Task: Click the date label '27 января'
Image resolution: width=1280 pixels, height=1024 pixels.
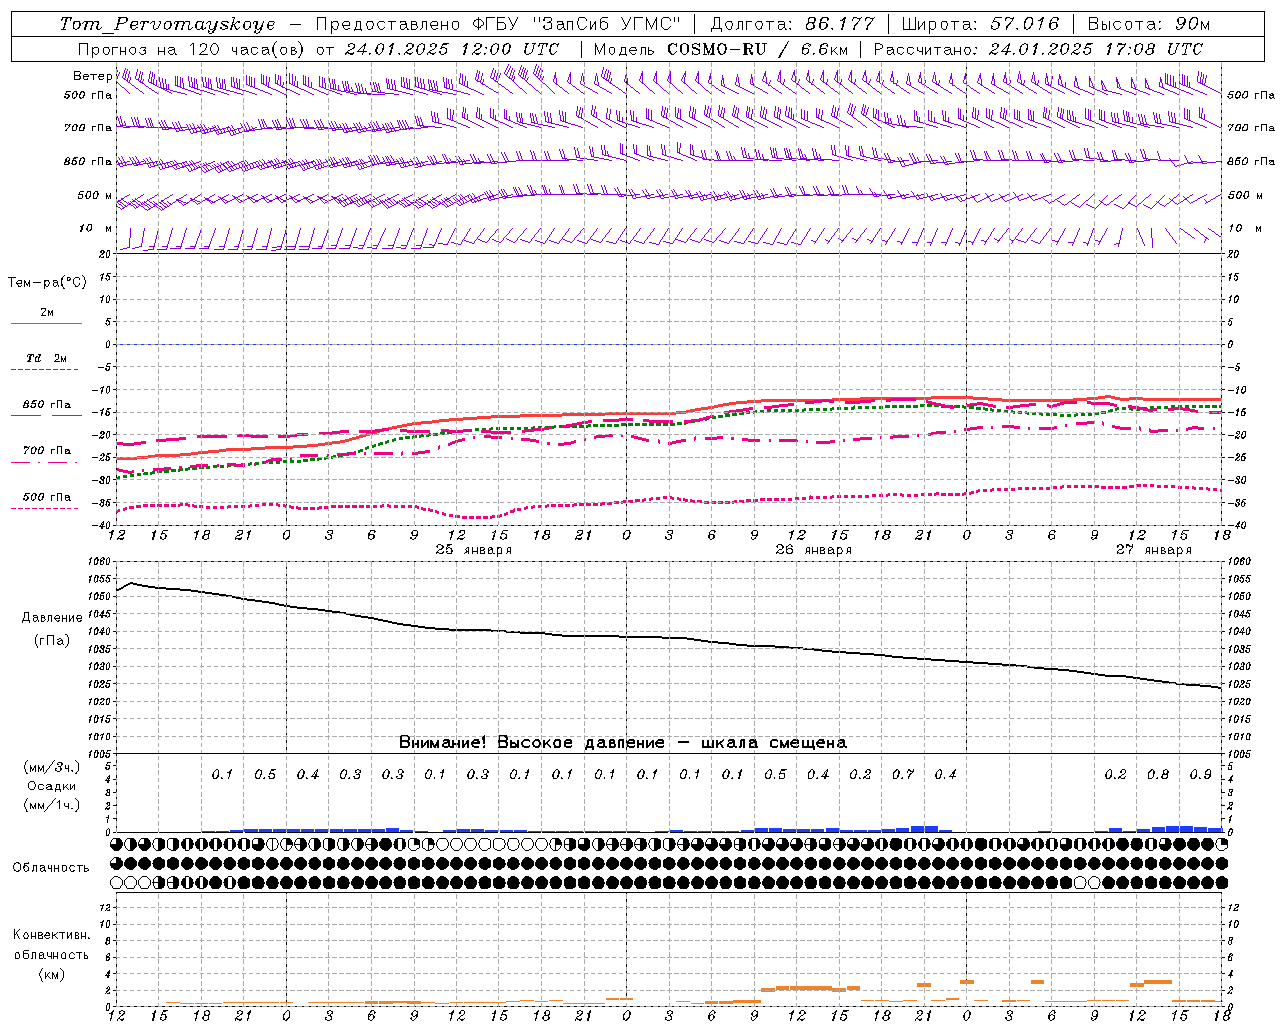Action: (x=1153, y=550)
